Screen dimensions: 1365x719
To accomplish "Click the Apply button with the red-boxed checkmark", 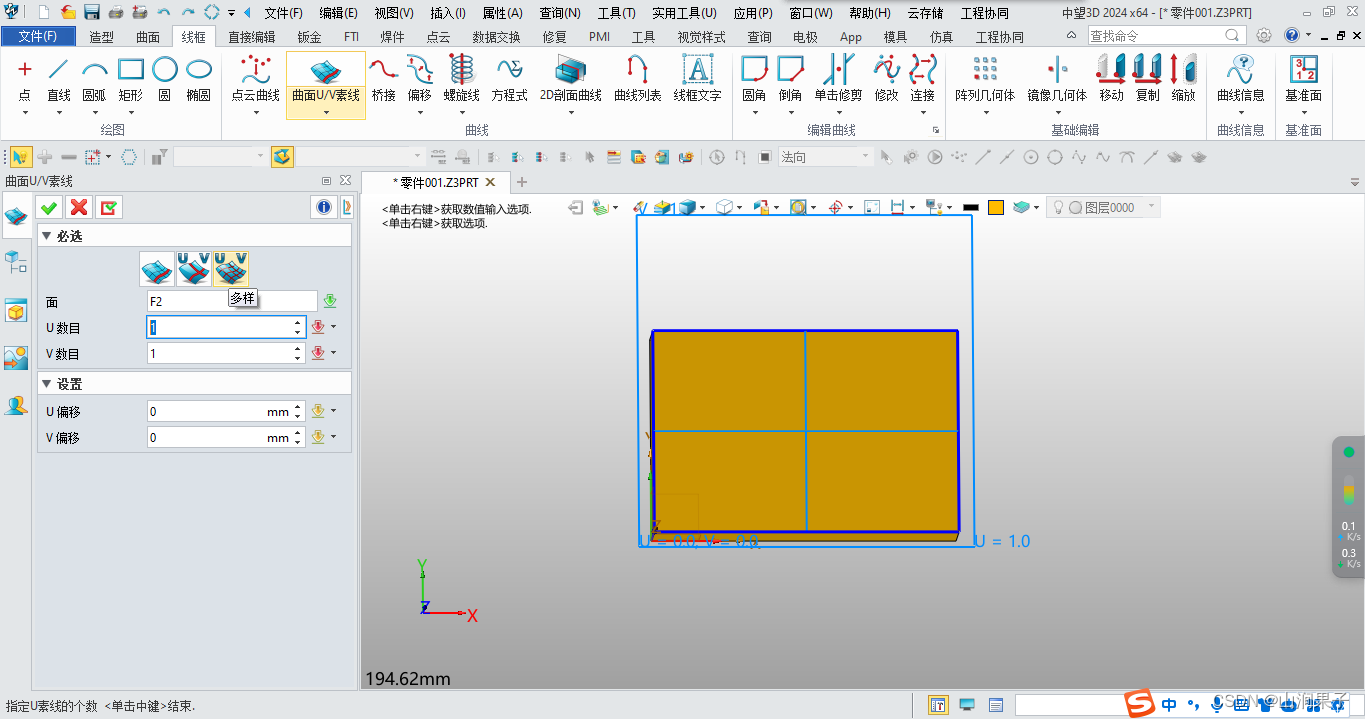I will (x=108, y=207).
